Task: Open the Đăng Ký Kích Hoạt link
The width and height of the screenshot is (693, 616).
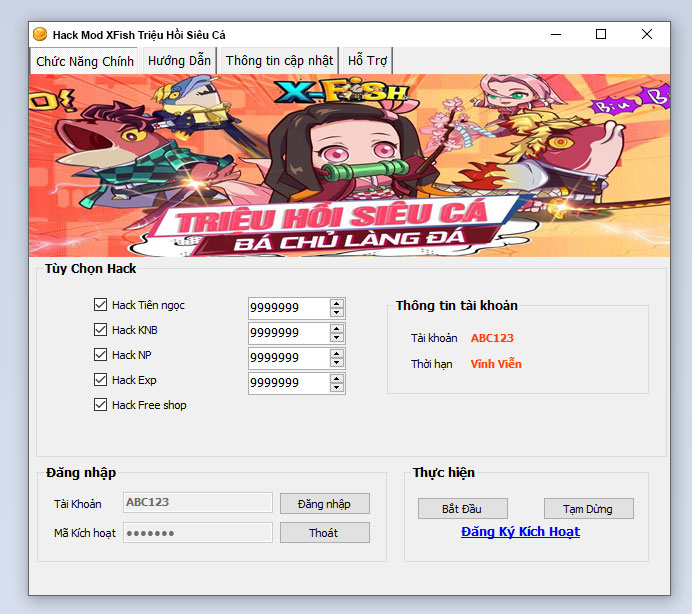Action: coord(520,532)
